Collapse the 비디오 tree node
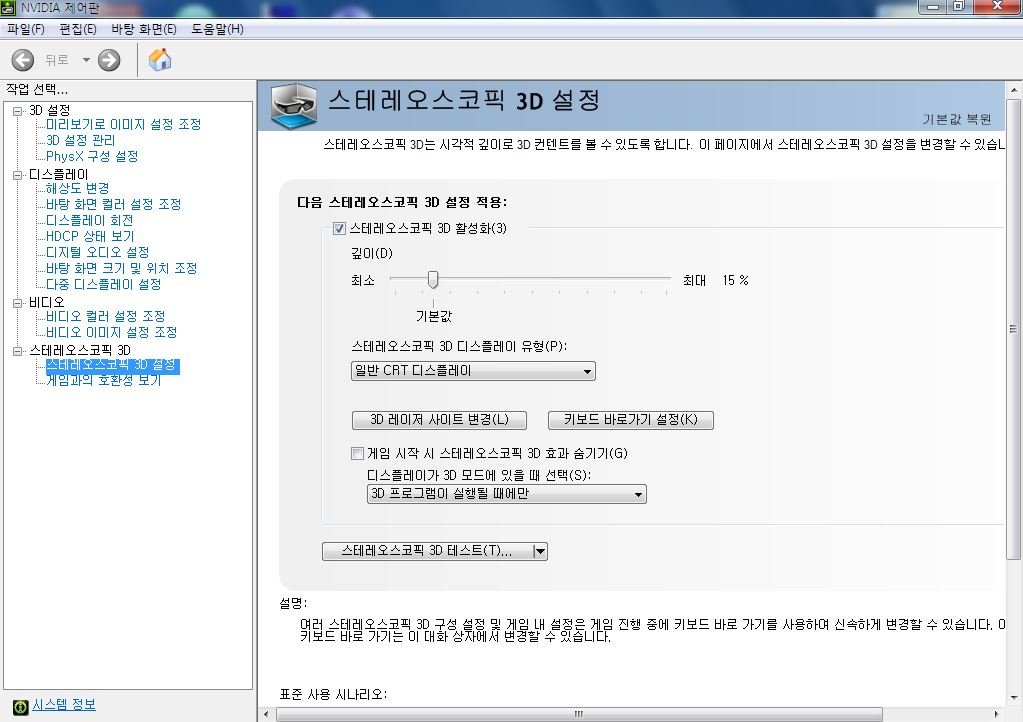Screen dimensions: 1023x722 click(18, 303)
